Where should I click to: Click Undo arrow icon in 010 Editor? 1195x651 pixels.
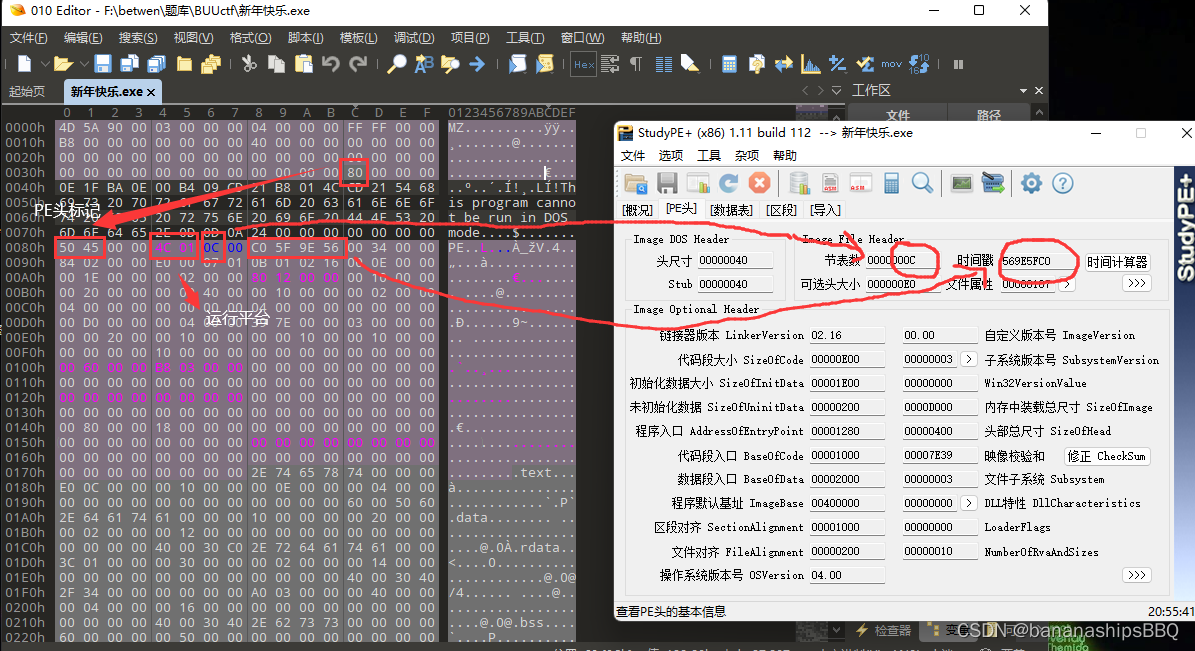(x=331, y=64)
